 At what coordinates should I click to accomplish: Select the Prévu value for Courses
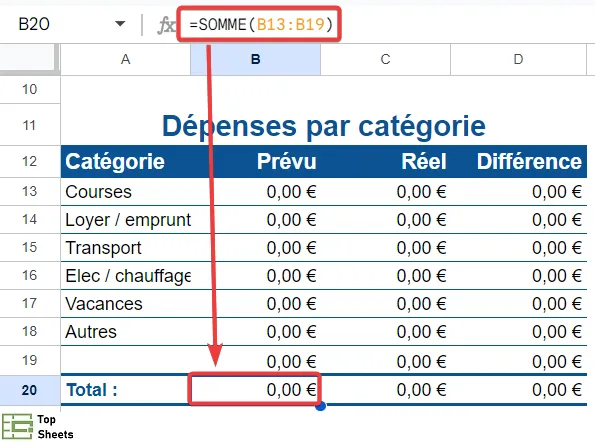pyautogui.click(x=255, y=192)
